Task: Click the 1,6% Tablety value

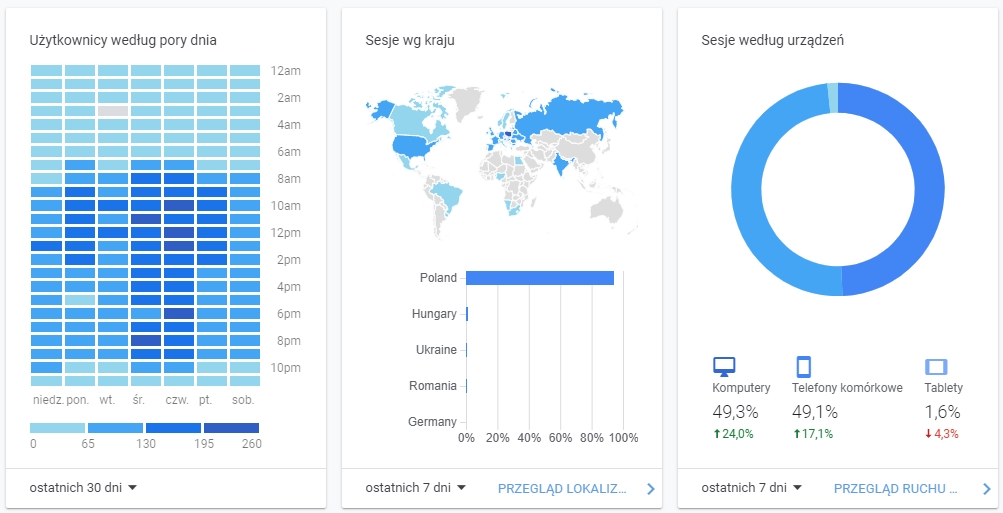Action: [943, 412]
